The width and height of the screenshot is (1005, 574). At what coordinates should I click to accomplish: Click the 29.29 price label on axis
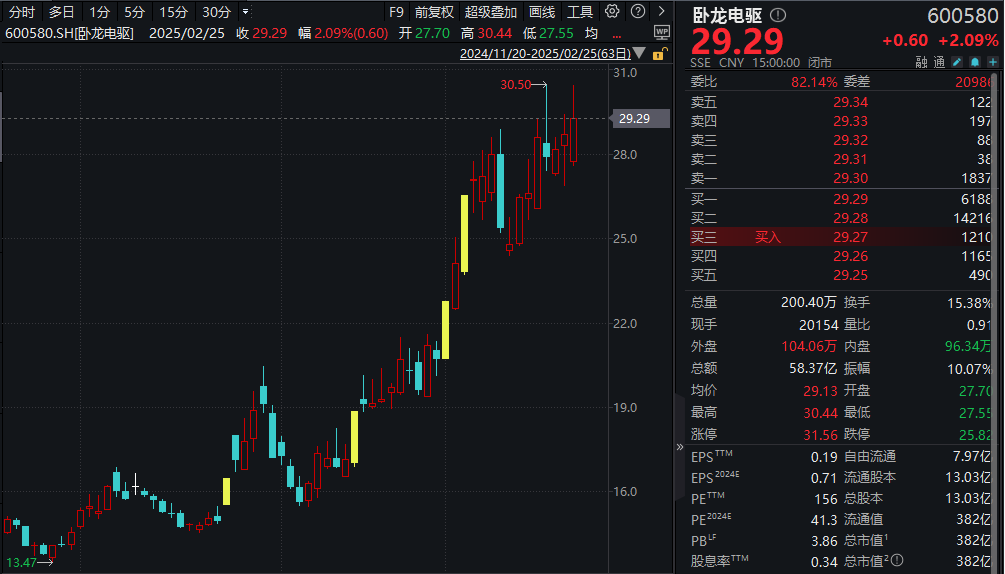[x=635, y=119]
